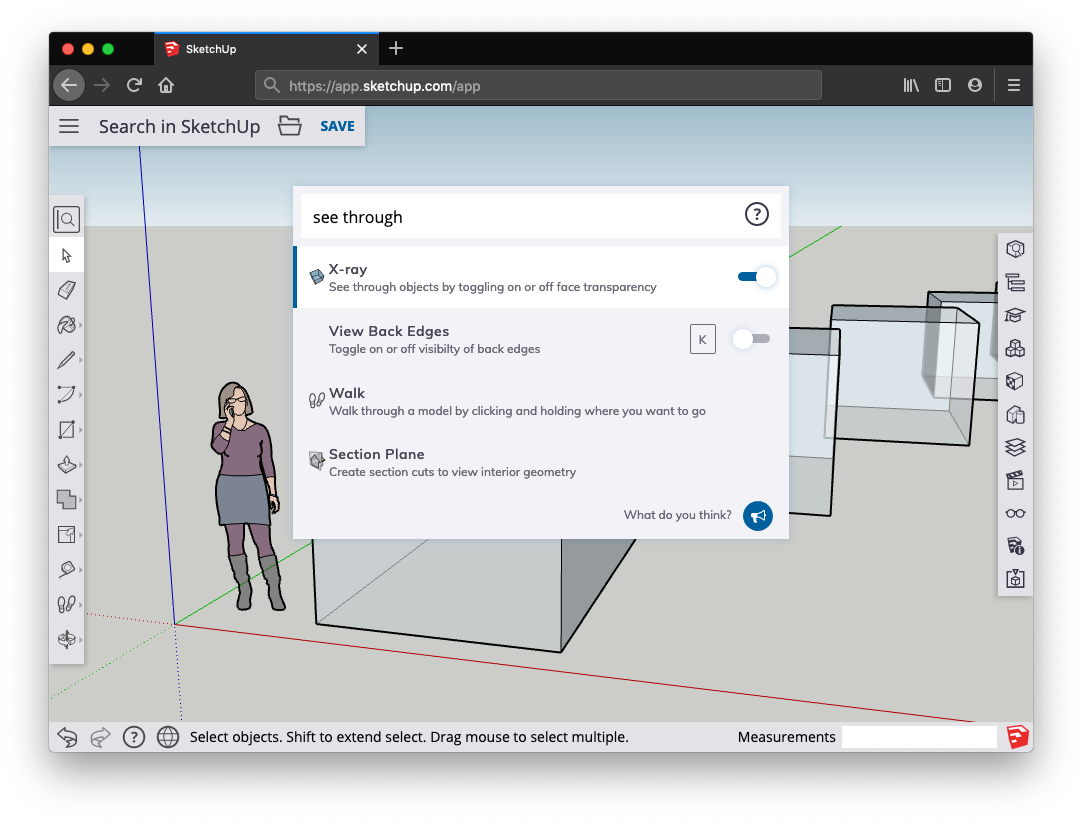Select the Orbit tool

(67, 639)
